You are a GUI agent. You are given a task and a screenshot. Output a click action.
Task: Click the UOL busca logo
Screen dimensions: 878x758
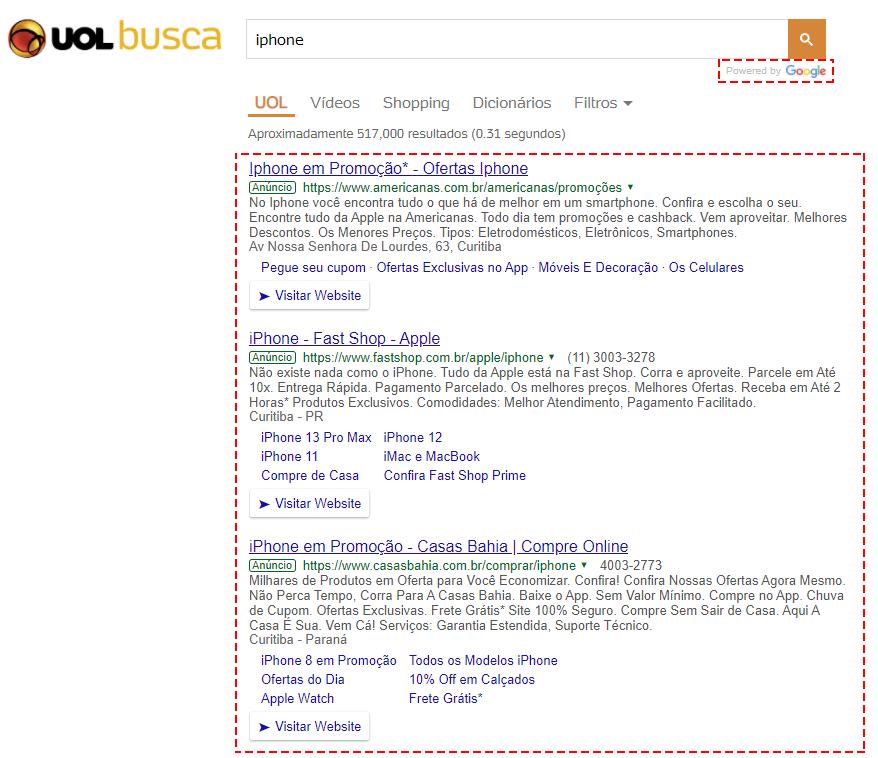pos(115,38)
